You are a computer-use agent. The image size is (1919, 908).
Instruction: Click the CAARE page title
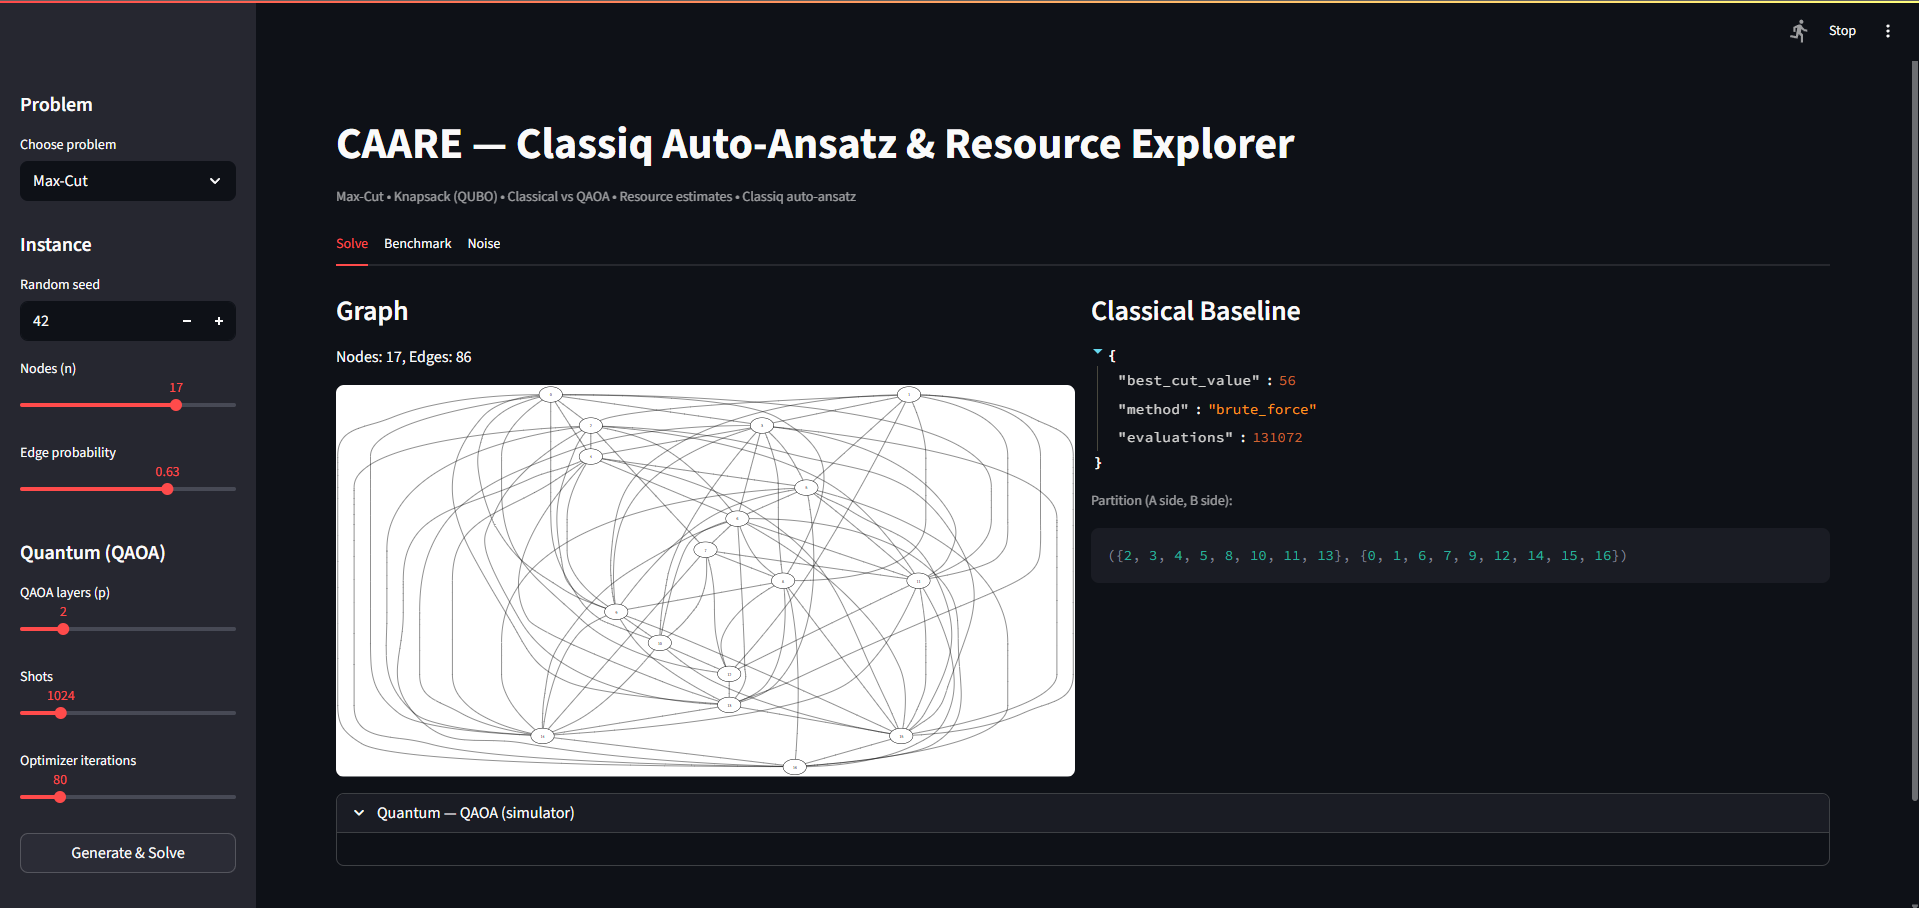tap(815, 144)
